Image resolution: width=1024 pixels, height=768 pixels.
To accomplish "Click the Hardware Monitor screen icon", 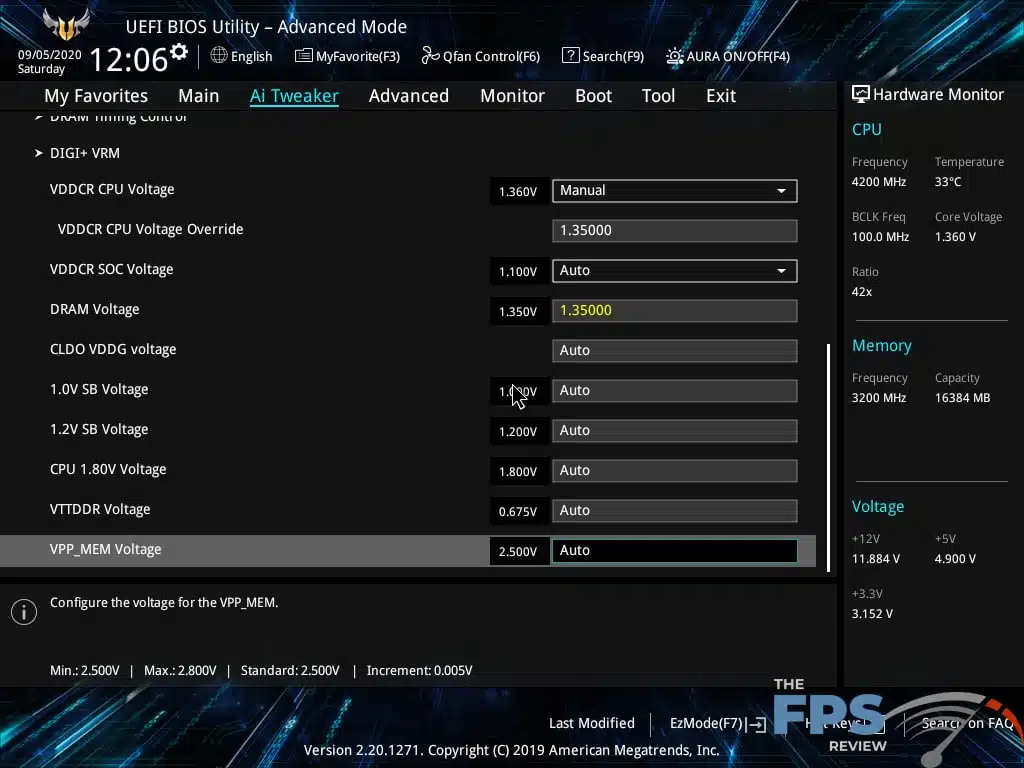I will coord(861,94).
